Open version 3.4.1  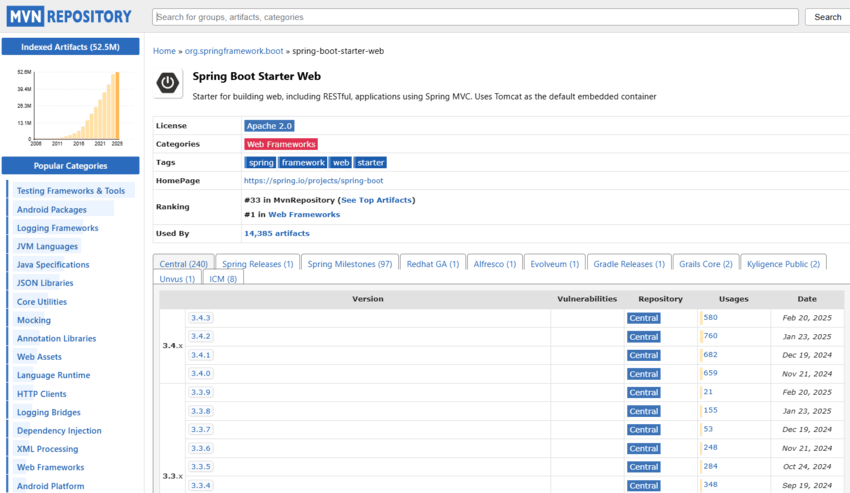point(201,355)
